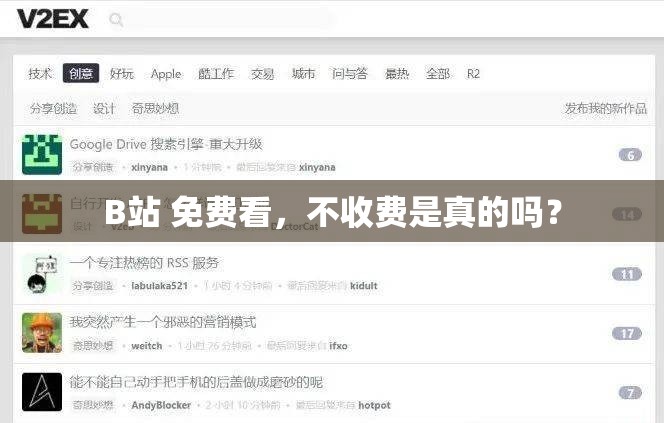Open xinyana's green pixel avatar
The image size is (664, 423).
click(x=42, y=155)
